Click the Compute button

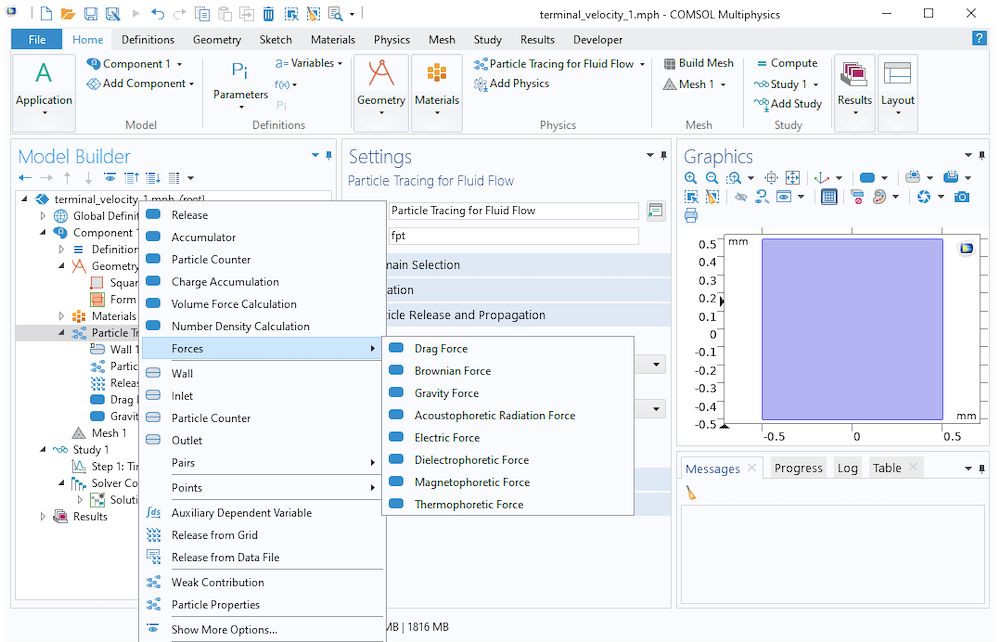pos(786,63)
